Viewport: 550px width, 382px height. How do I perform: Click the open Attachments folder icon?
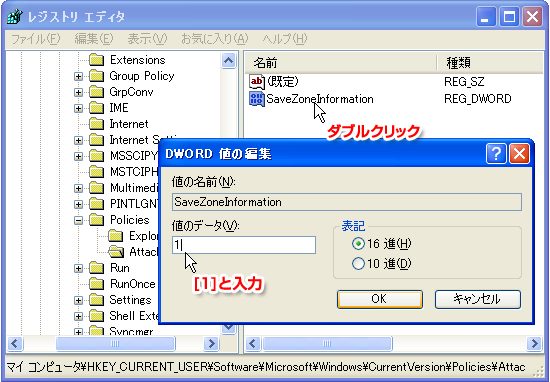[x=116, y=252]
